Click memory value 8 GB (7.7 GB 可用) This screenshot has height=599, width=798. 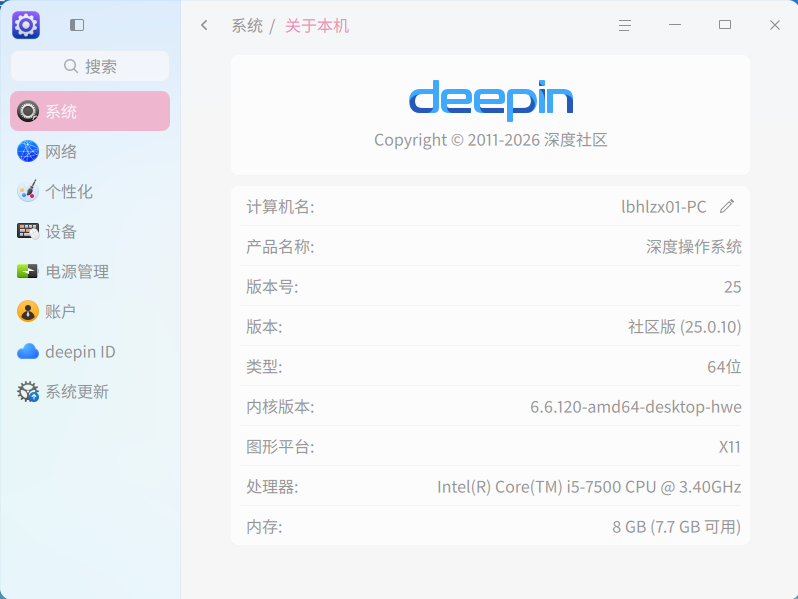click(676, 527)
